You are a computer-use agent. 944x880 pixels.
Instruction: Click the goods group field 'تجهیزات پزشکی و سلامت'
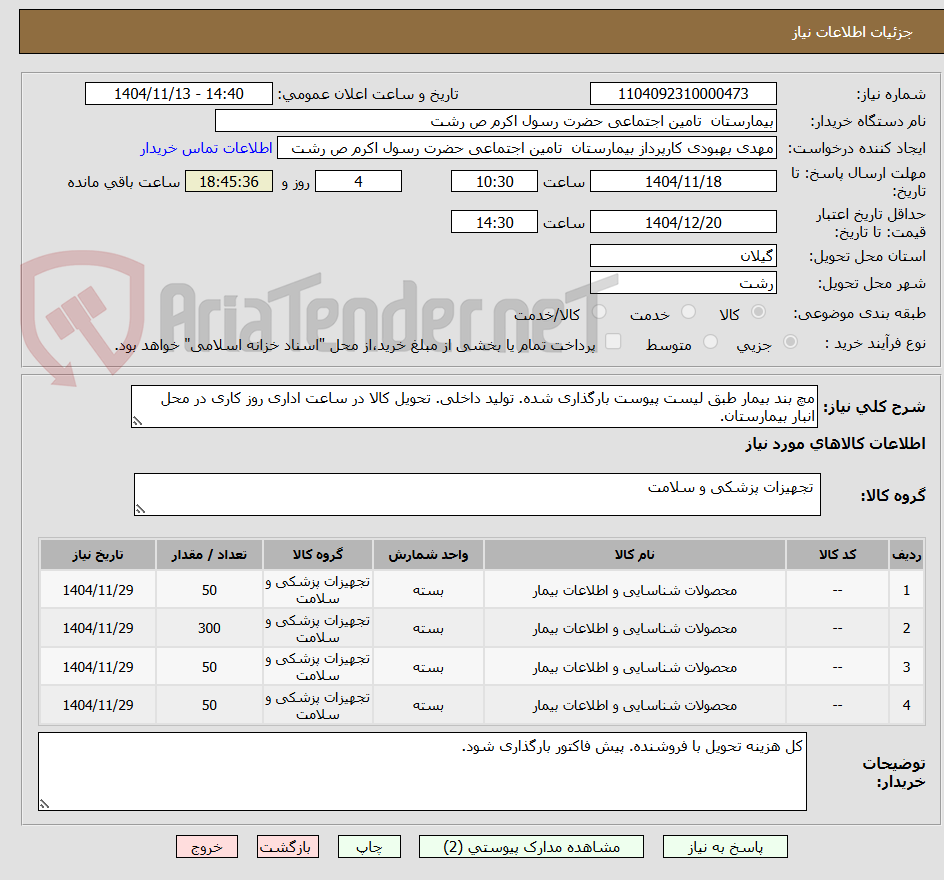click(x=477, y=494)
